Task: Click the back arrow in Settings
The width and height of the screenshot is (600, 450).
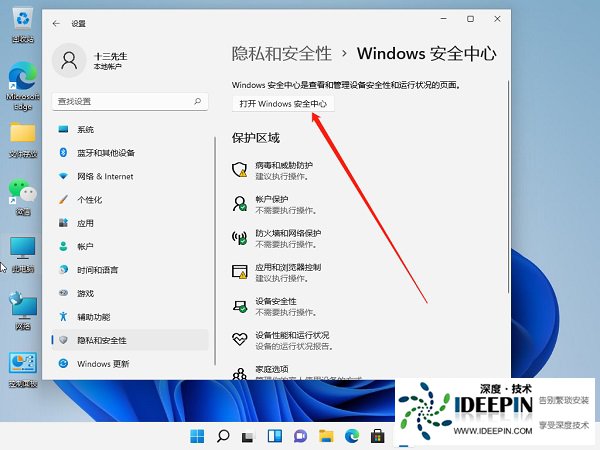Action: point(56,24)
